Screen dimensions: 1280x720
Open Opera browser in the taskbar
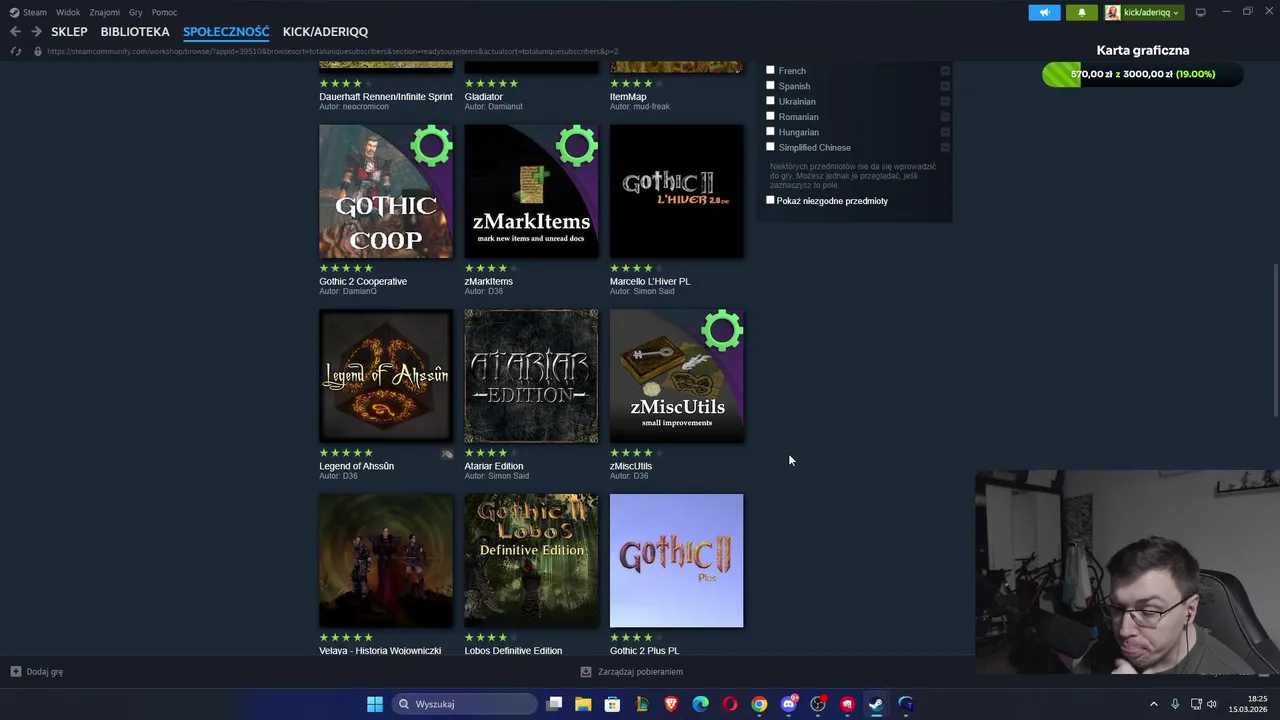(730, 704)
